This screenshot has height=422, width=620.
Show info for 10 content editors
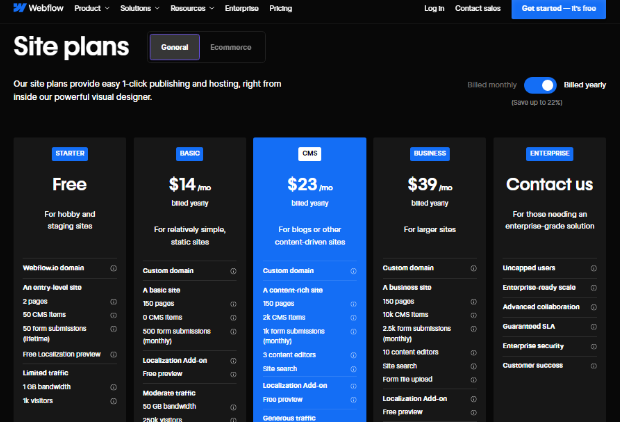point(473,352)
